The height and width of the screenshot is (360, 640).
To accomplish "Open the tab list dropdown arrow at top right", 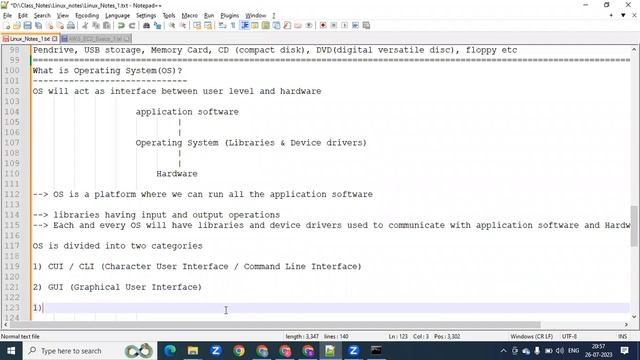I will pyautogui.click(x=623, y=16).
